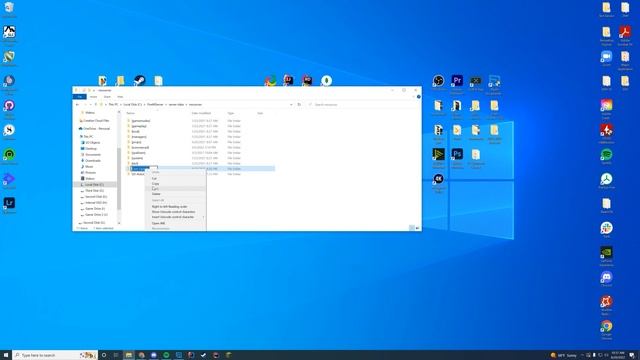Viewport: 640px width, 360px height.
Task: Switch to the View ribbon tab
Action: click(120, 97)
